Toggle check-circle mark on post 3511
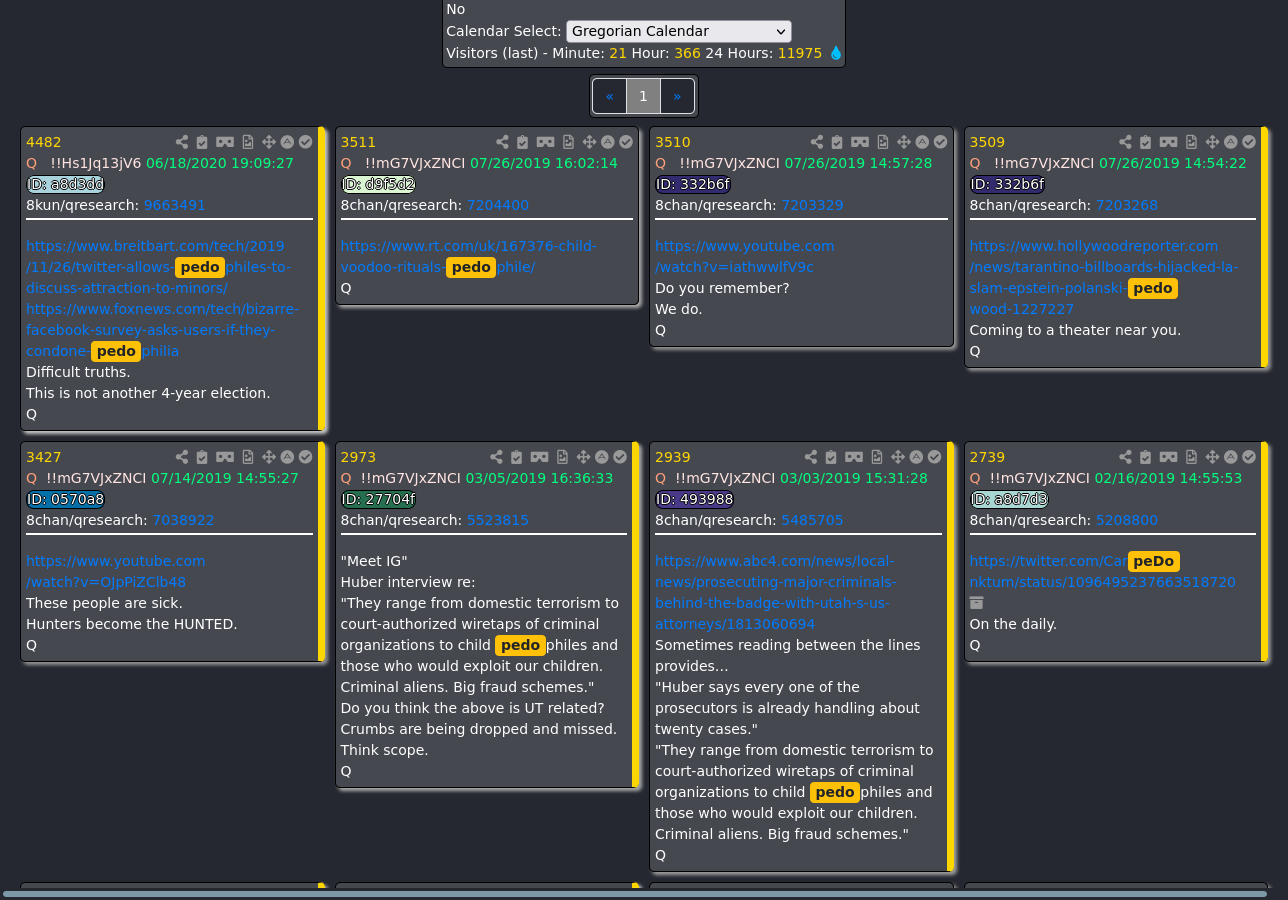Screen dimensions: 1288x900 pyautogui.click(x=626, y=142)
